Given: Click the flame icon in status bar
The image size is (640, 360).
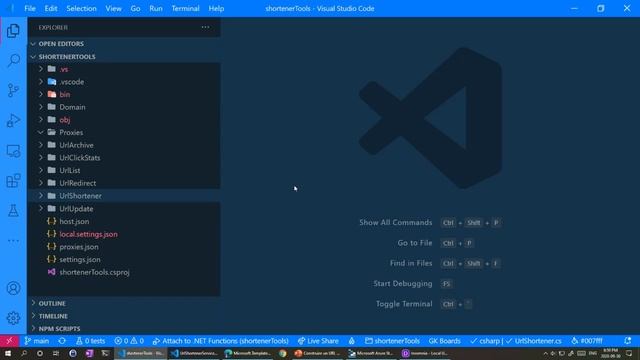Looking at the screenshot, I should (351, 341).
